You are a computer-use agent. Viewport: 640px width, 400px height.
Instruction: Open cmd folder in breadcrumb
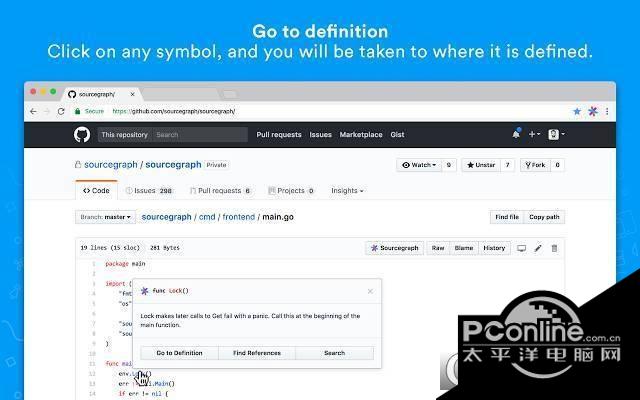[207, 217]
